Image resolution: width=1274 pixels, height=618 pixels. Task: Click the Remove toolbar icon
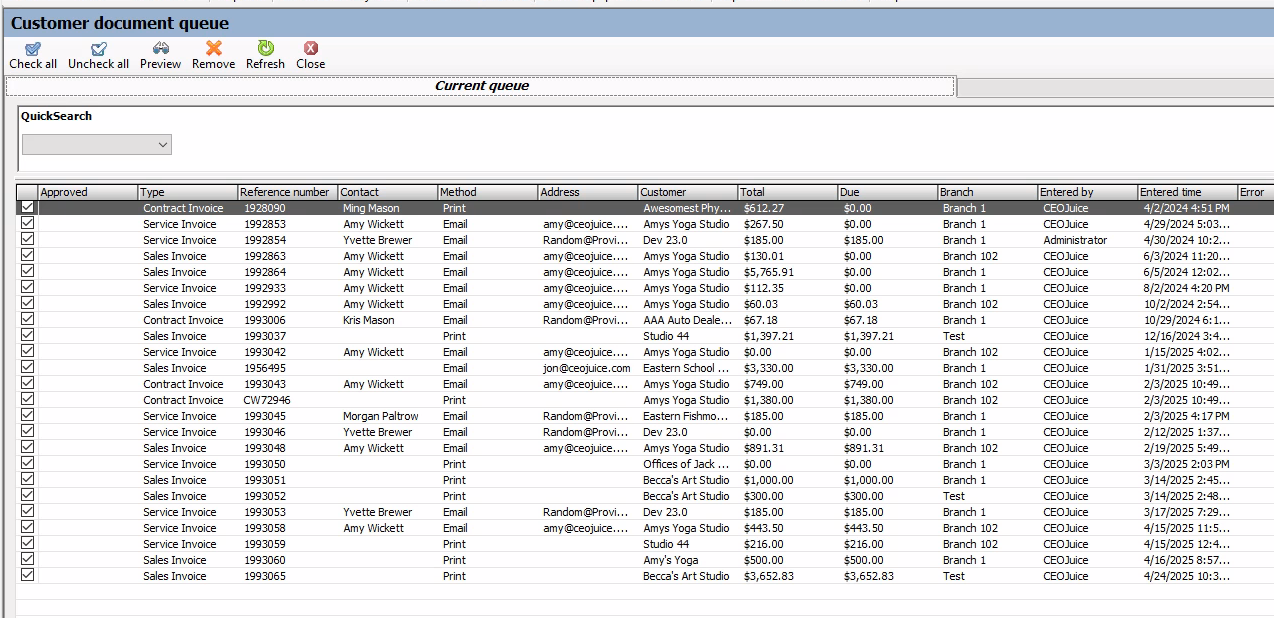coord(213,48)
